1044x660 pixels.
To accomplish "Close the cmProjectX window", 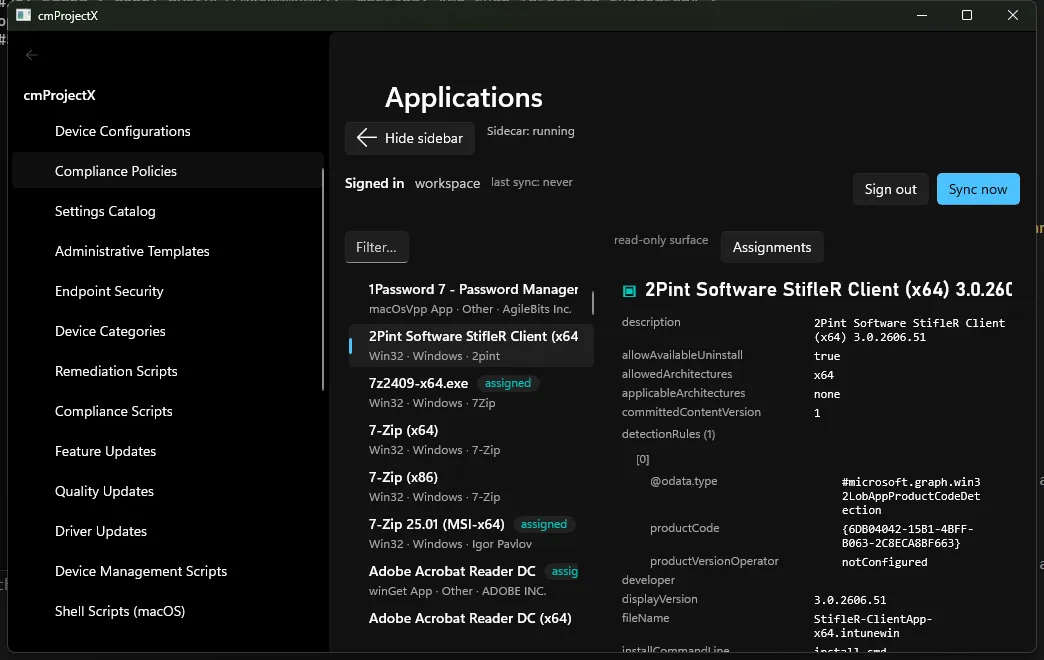I will coord(1013,15).
